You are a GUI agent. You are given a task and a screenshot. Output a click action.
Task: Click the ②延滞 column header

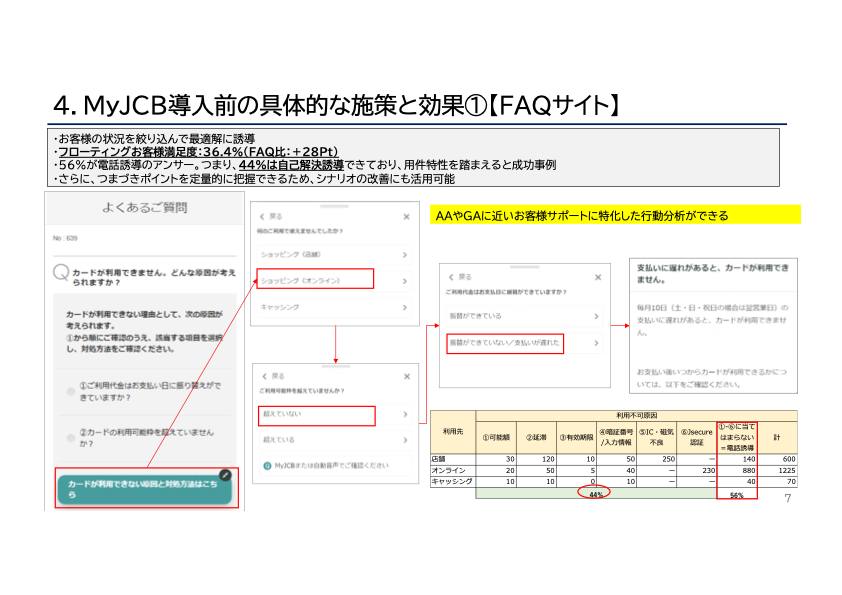(x=536, y=437)
